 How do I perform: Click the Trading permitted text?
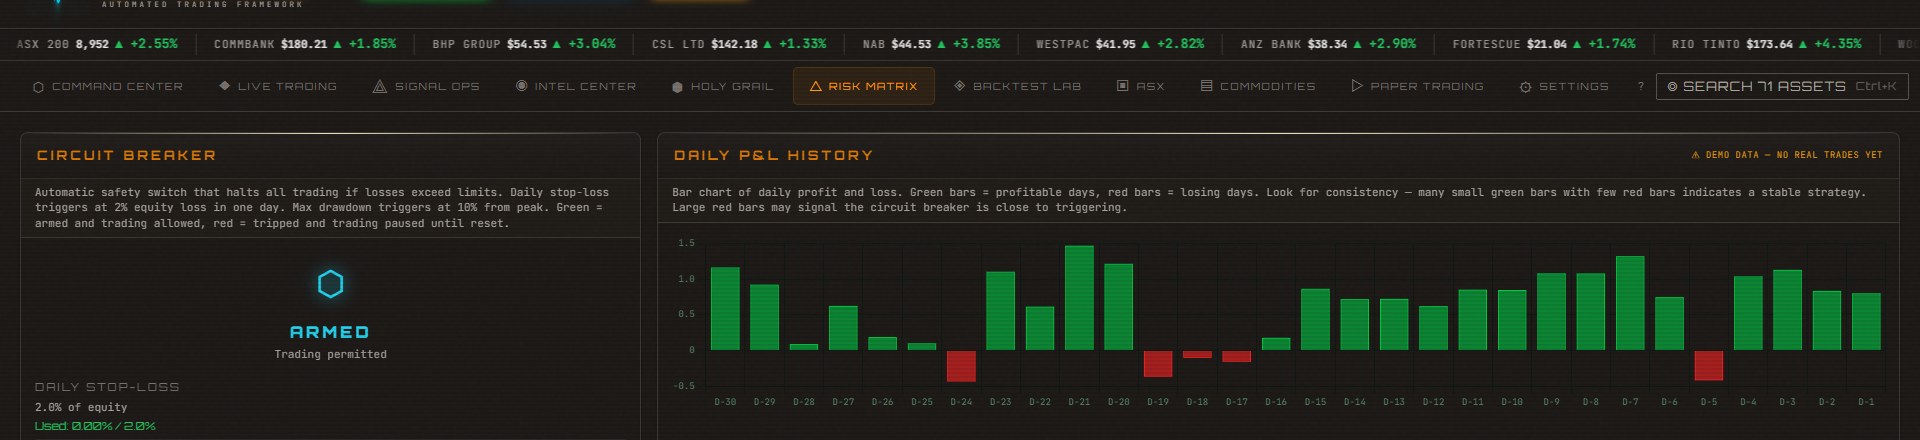tap(330, 354)
